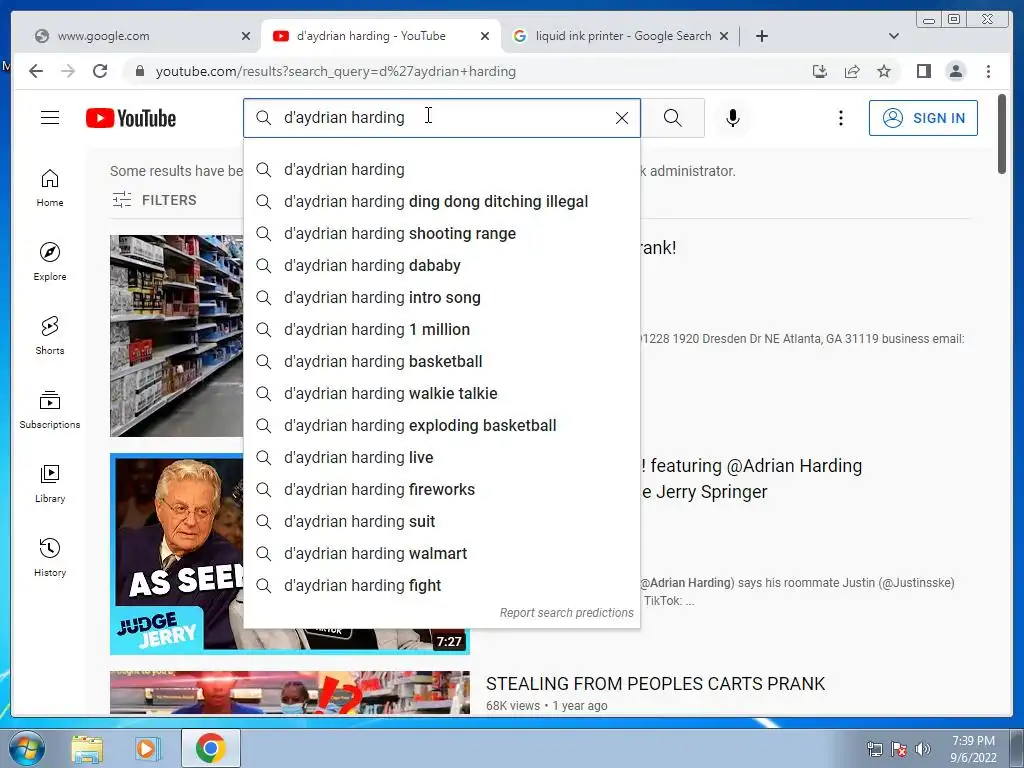Open Windows Explorer from the taskbar
Image resolution: width=1024 pixels, height=768 pixels.
pyautogui.click(x=87, y=748)
